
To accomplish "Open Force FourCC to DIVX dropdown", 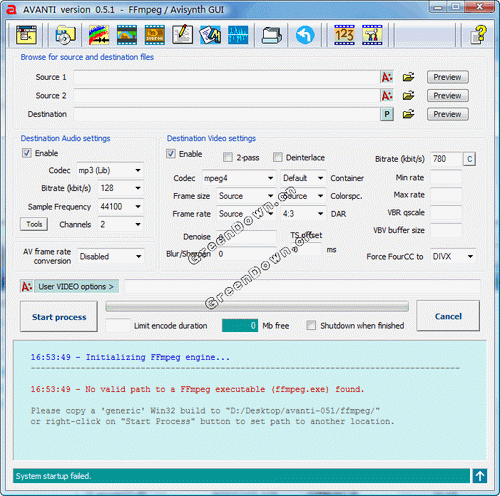I will 453,256.
